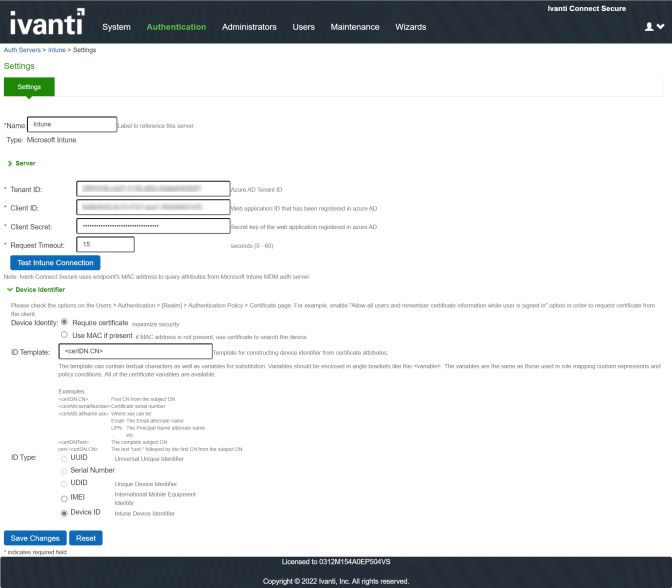Click the 'Settings' page heading
Screen dimensions: 672x588
pos(19,66)
